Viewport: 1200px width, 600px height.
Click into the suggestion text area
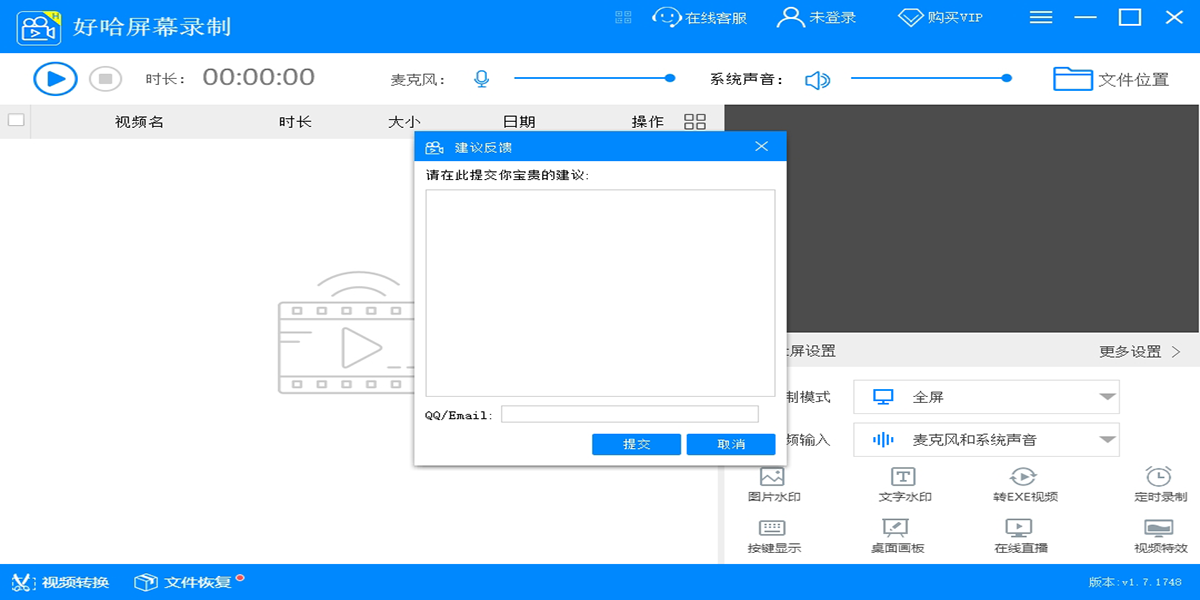coord(600,293)
